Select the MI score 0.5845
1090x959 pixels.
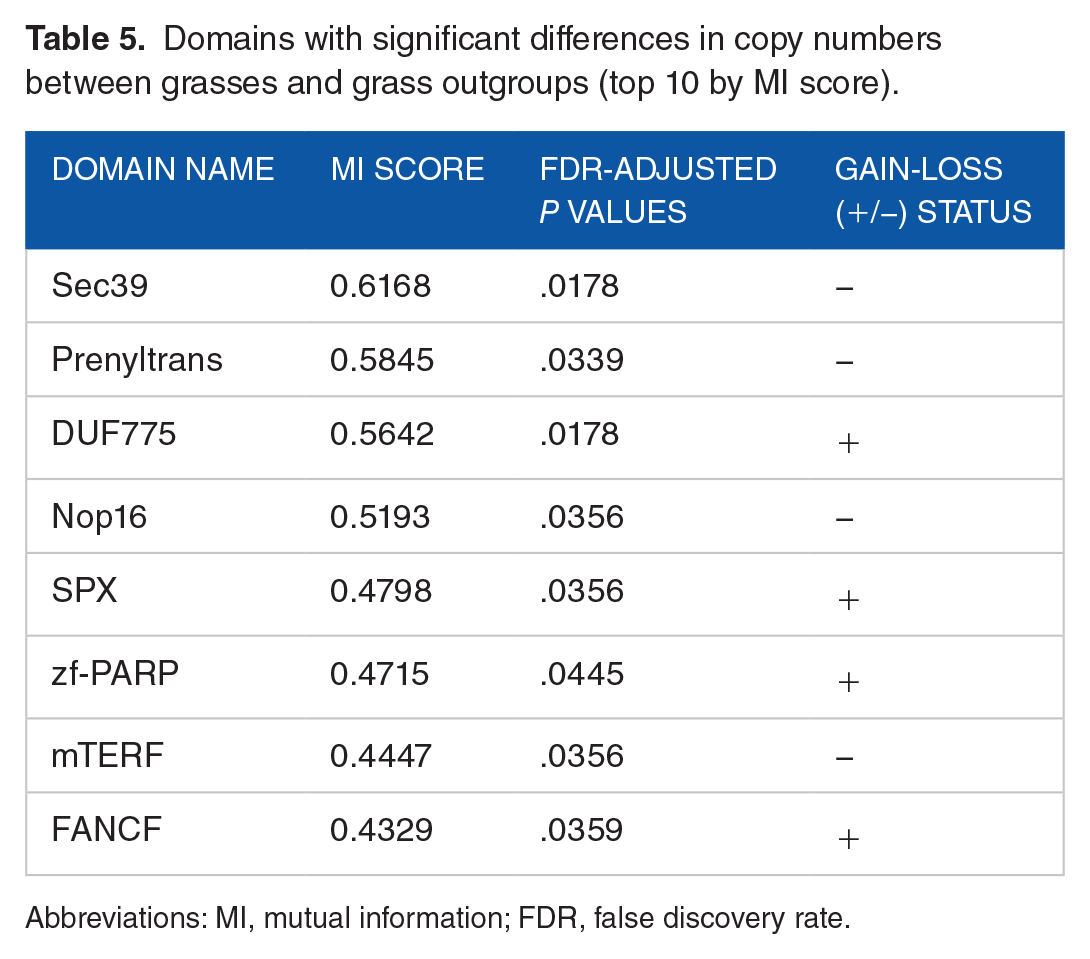point(382,360)
